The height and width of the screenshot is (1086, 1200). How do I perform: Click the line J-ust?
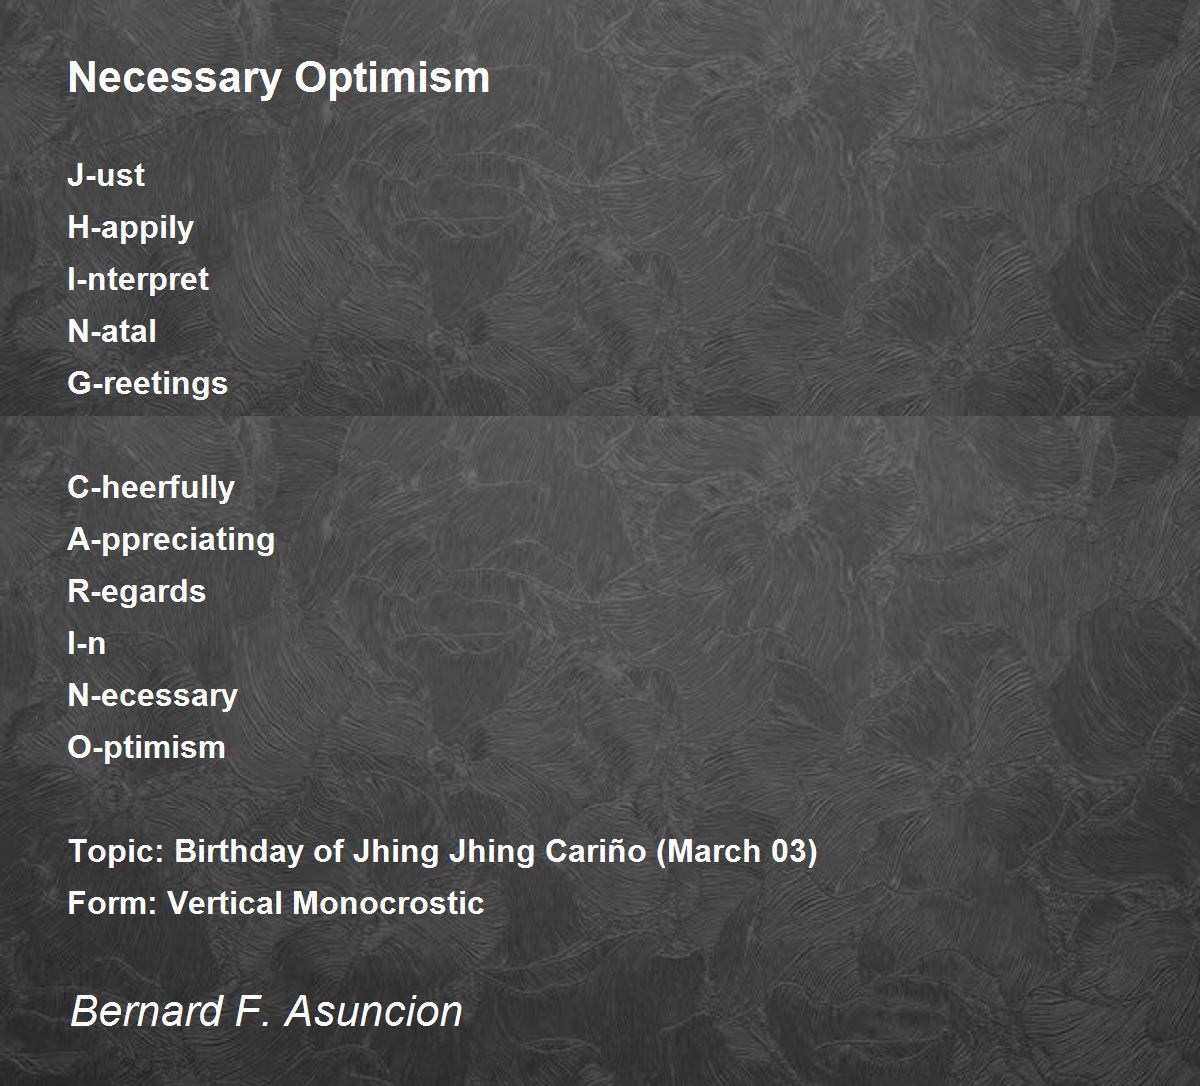(106, 175)
